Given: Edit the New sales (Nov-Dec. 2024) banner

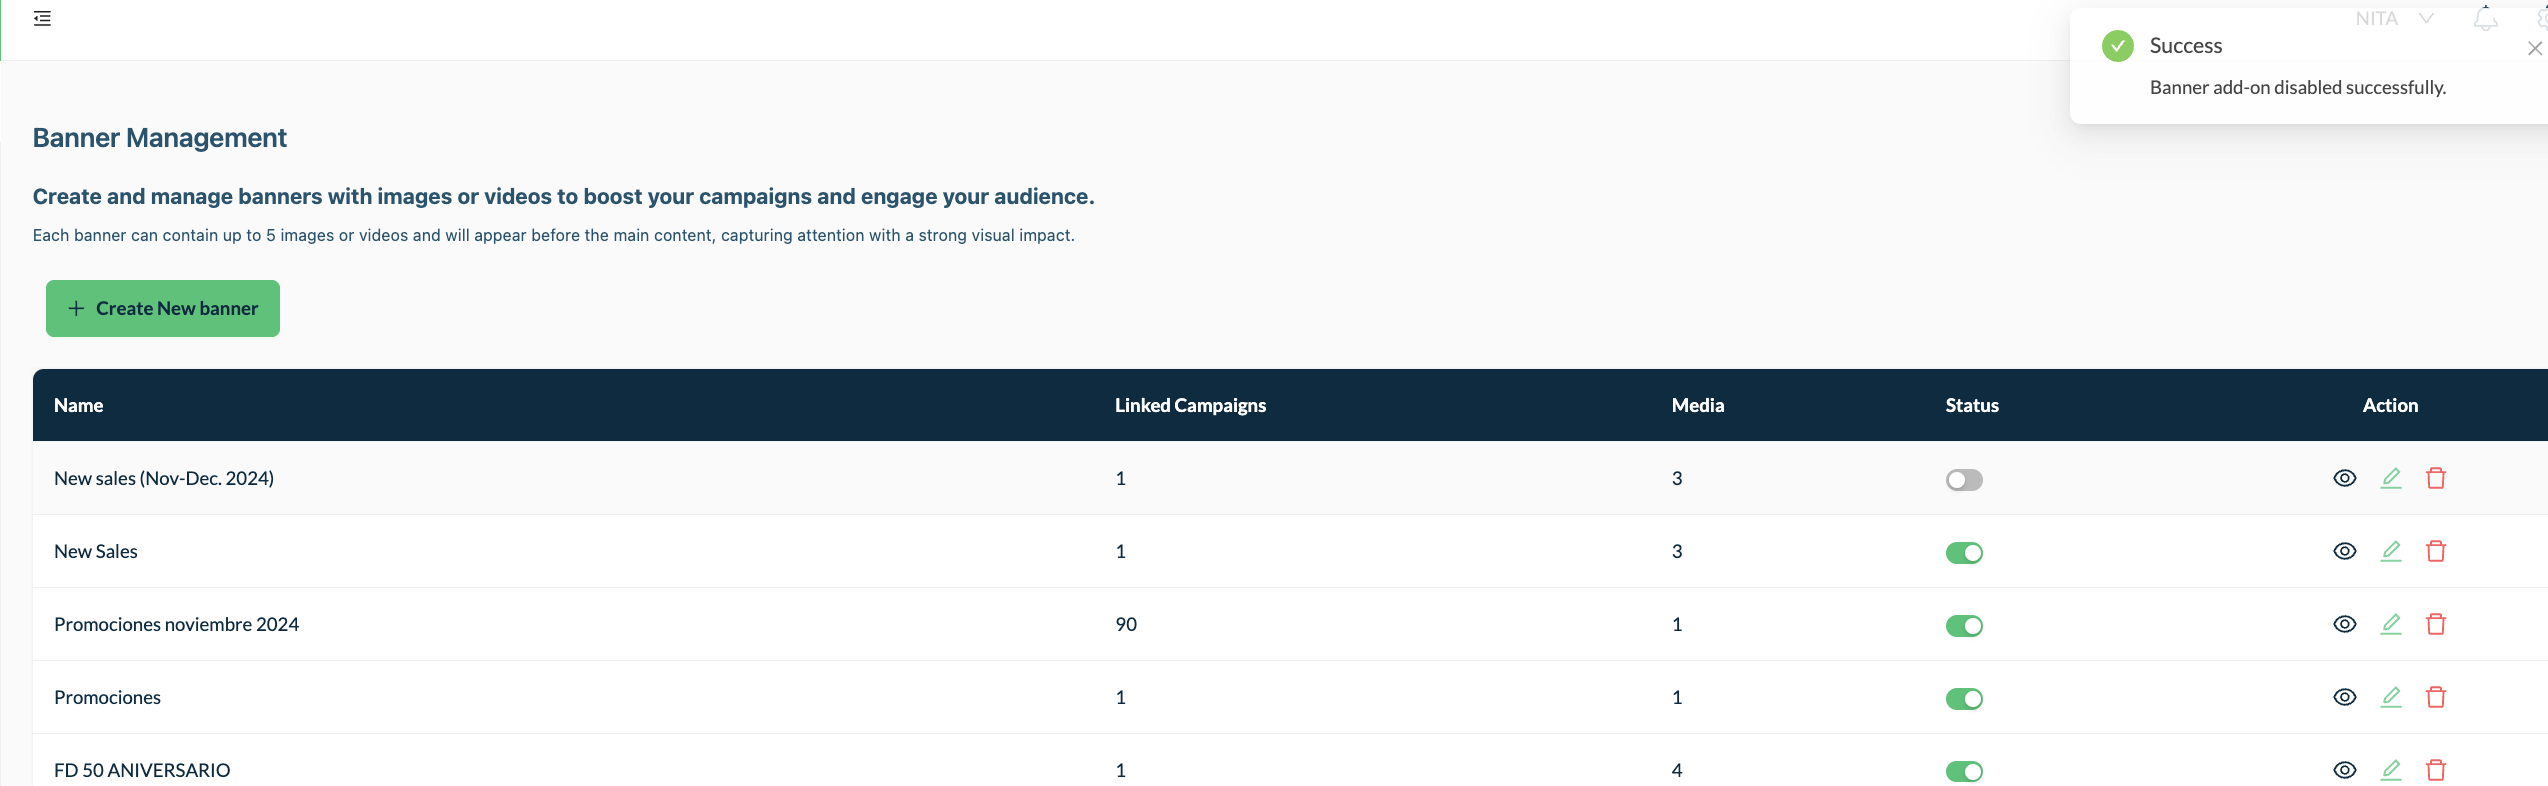Looking at the screenshot, I should click(2391, 478).
